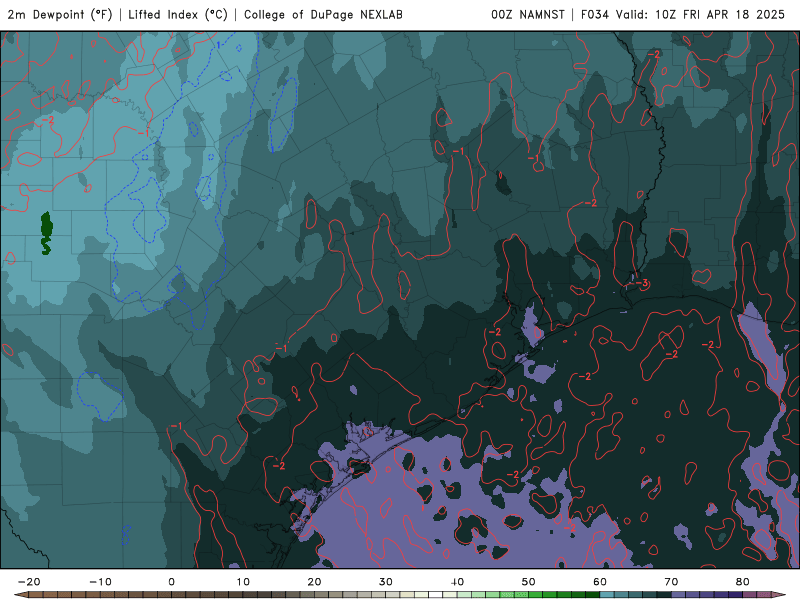
Task: Click the '-10' tick on the color scale
Action: pyautogui.click(x=100, y=582)
